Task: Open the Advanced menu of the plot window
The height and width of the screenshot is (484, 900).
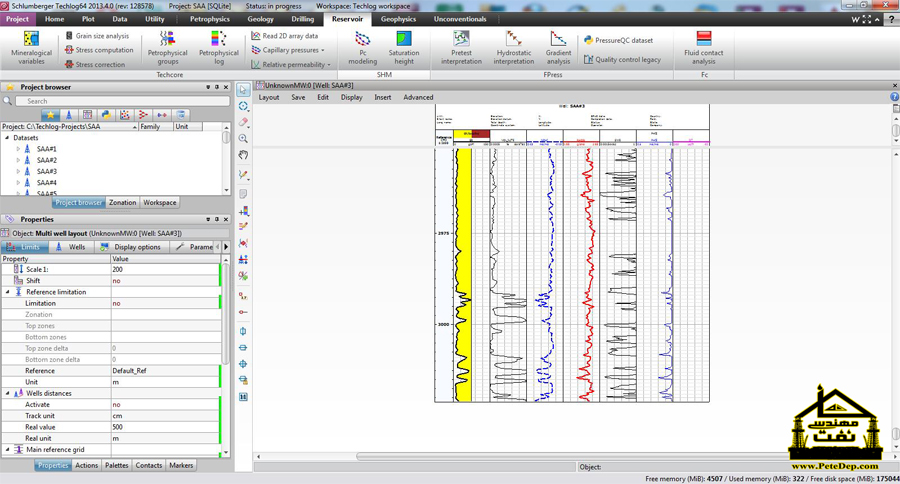Action: click(418, 97)
